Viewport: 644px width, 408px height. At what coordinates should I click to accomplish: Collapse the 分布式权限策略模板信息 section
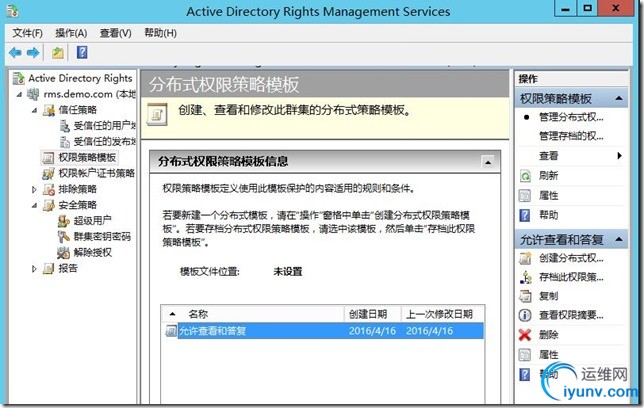[488, 162]
